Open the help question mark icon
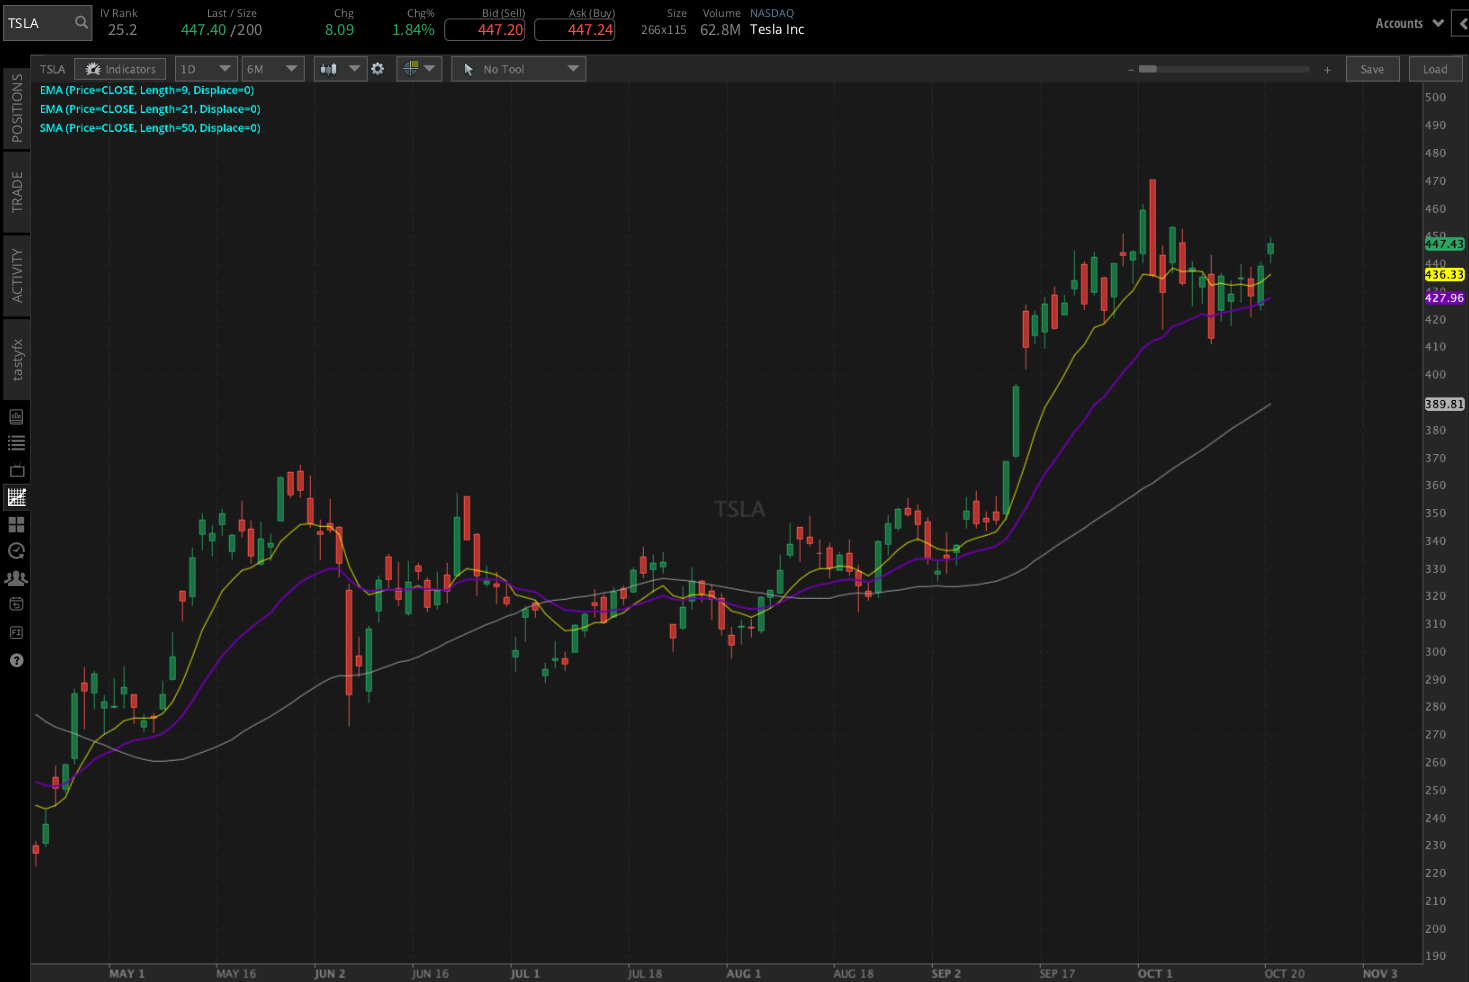Image resolution: width=1469 pixels, height=982 pixels. point(16,660)
